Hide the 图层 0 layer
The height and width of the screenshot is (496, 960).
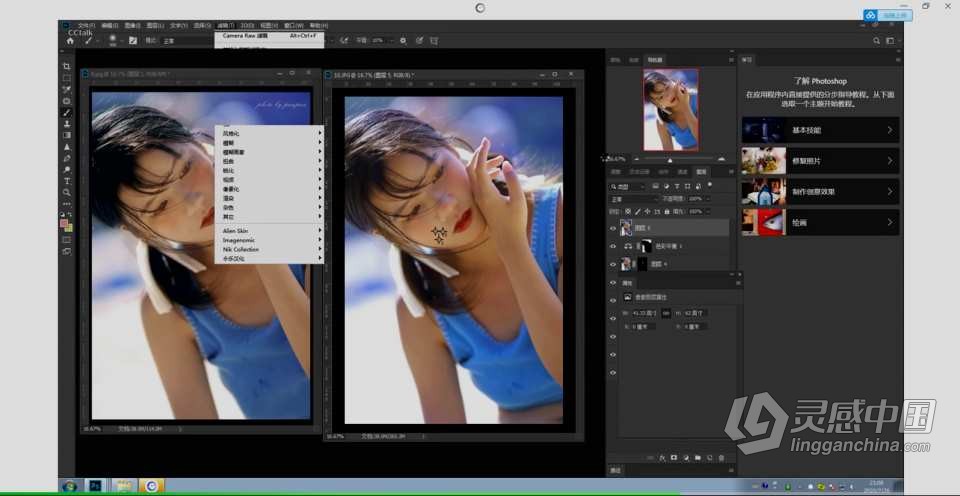[x=613, y=264]
